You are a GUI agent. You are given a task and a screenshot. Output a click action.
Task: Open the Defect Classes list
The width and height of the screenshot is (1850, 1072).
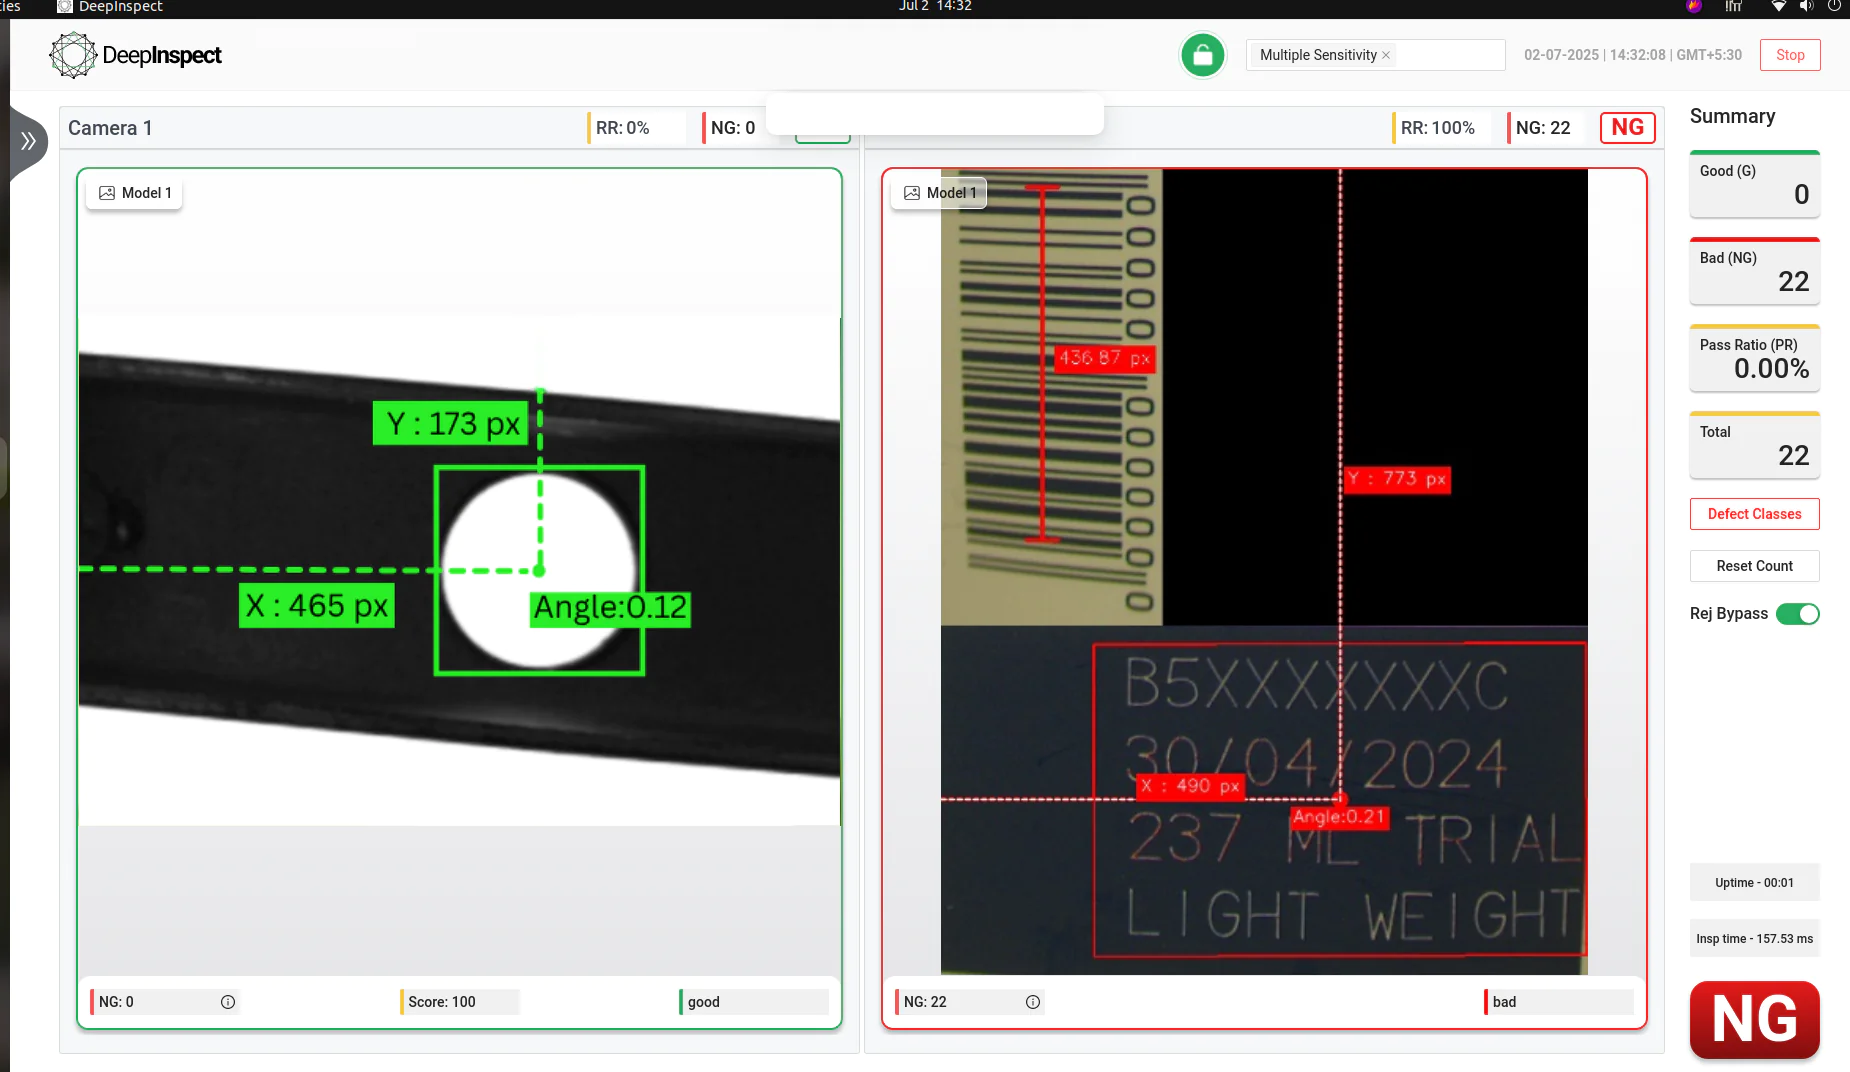click(x=1754, y=514)
